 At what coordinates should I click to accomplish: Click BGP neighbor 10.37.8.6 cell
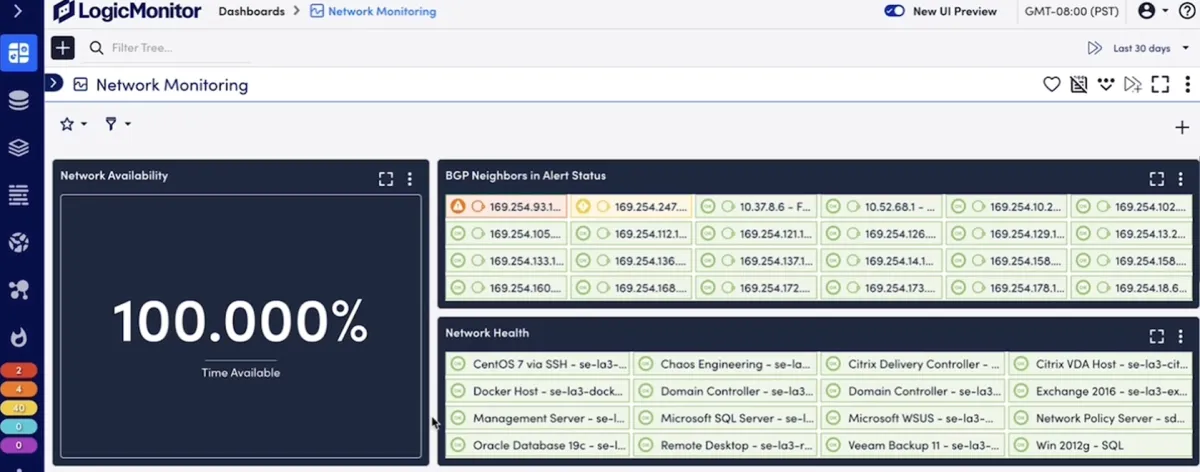(x=757, y=207)
